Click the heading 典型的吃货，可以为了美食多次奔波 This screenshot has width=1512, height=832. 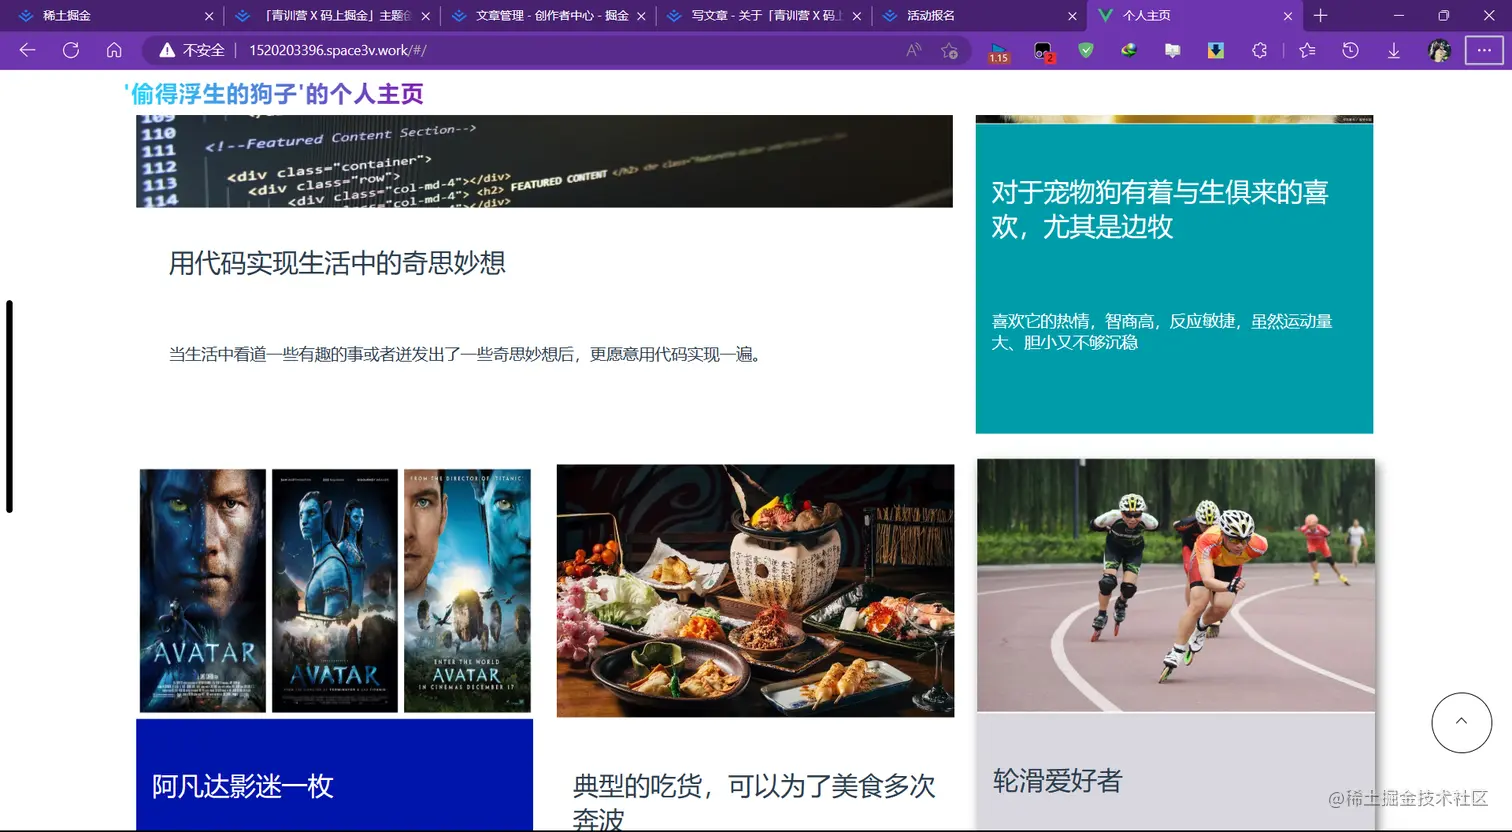click(x=754, y=802)
